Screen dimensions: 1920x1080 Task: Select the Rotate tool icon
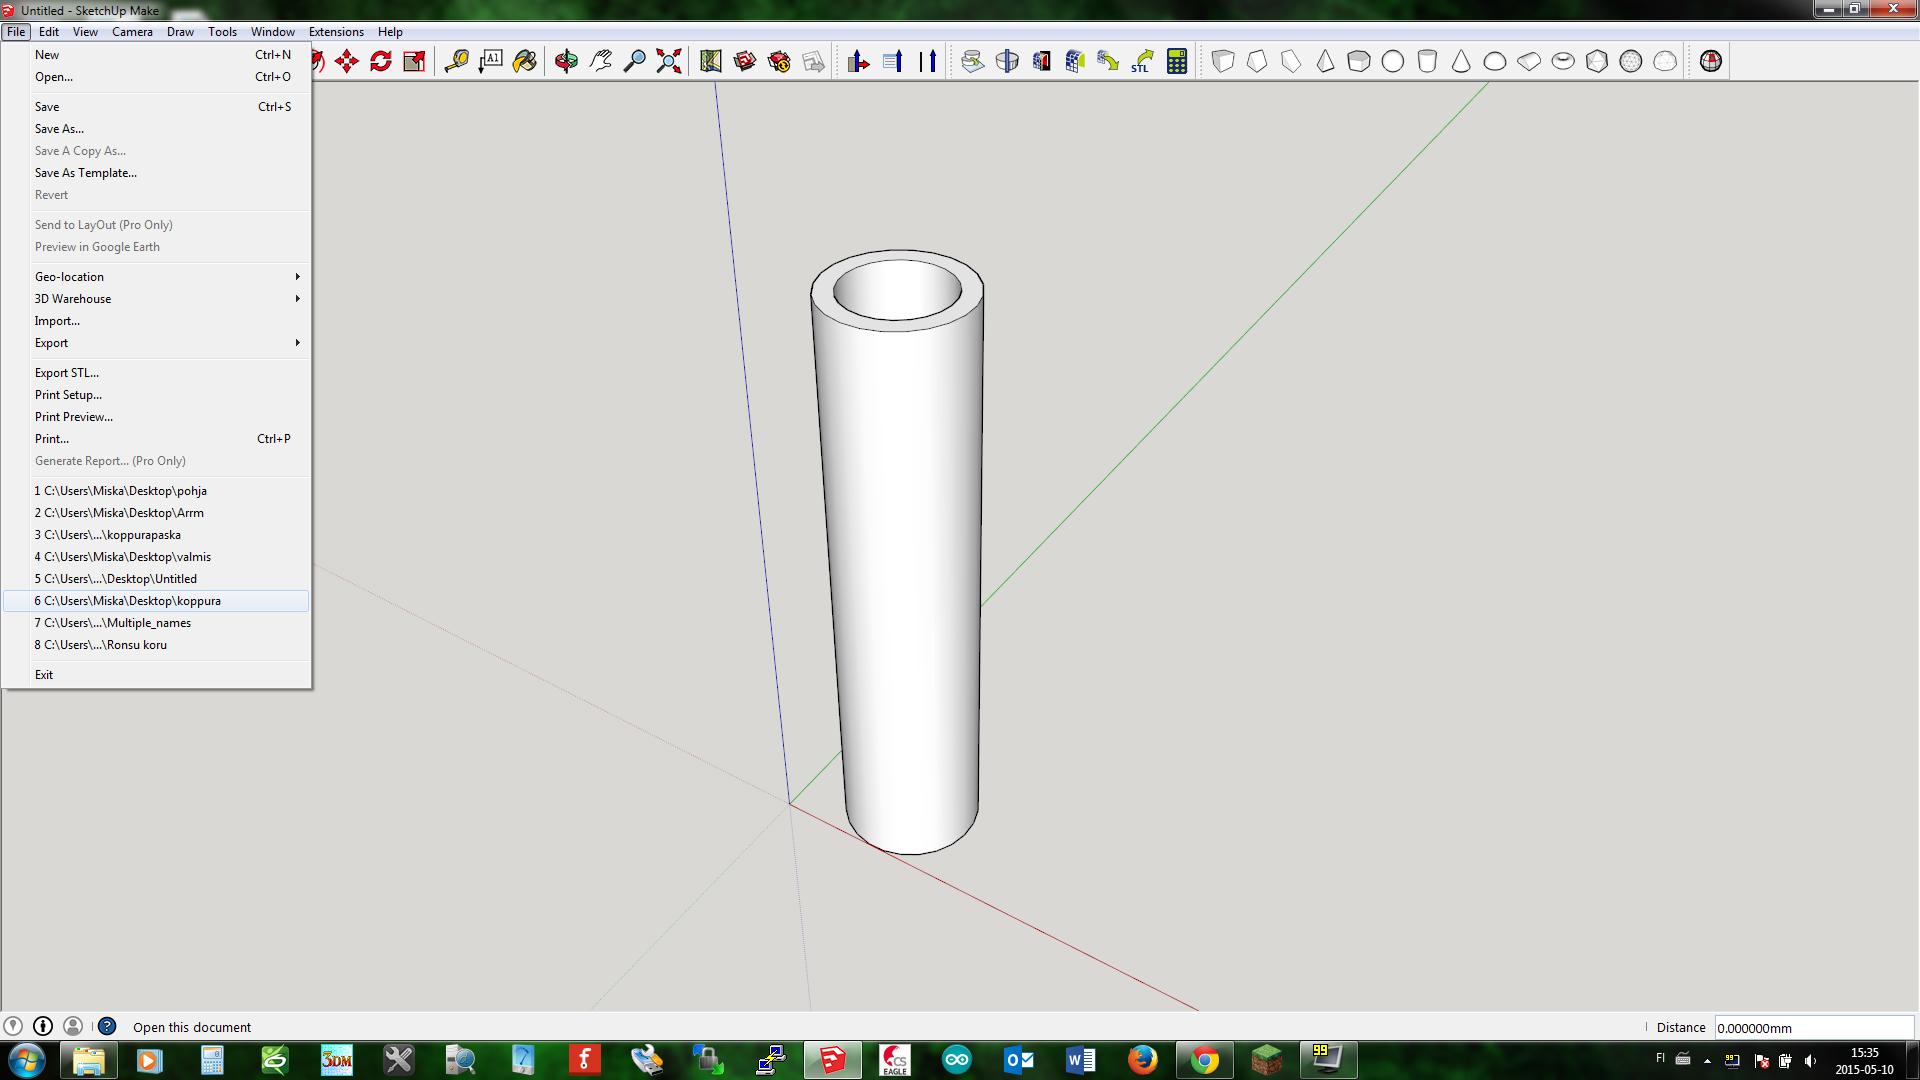tap(381, 61)
